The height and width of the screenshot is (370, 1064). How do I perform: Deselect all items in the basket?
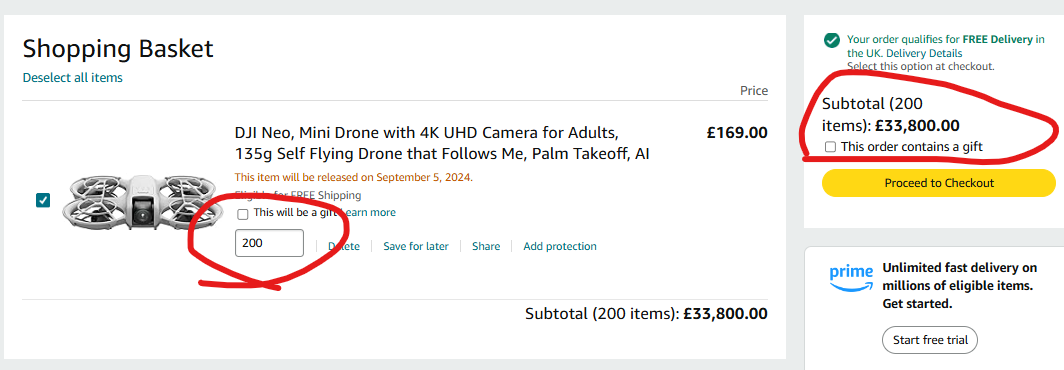(73, 77)
